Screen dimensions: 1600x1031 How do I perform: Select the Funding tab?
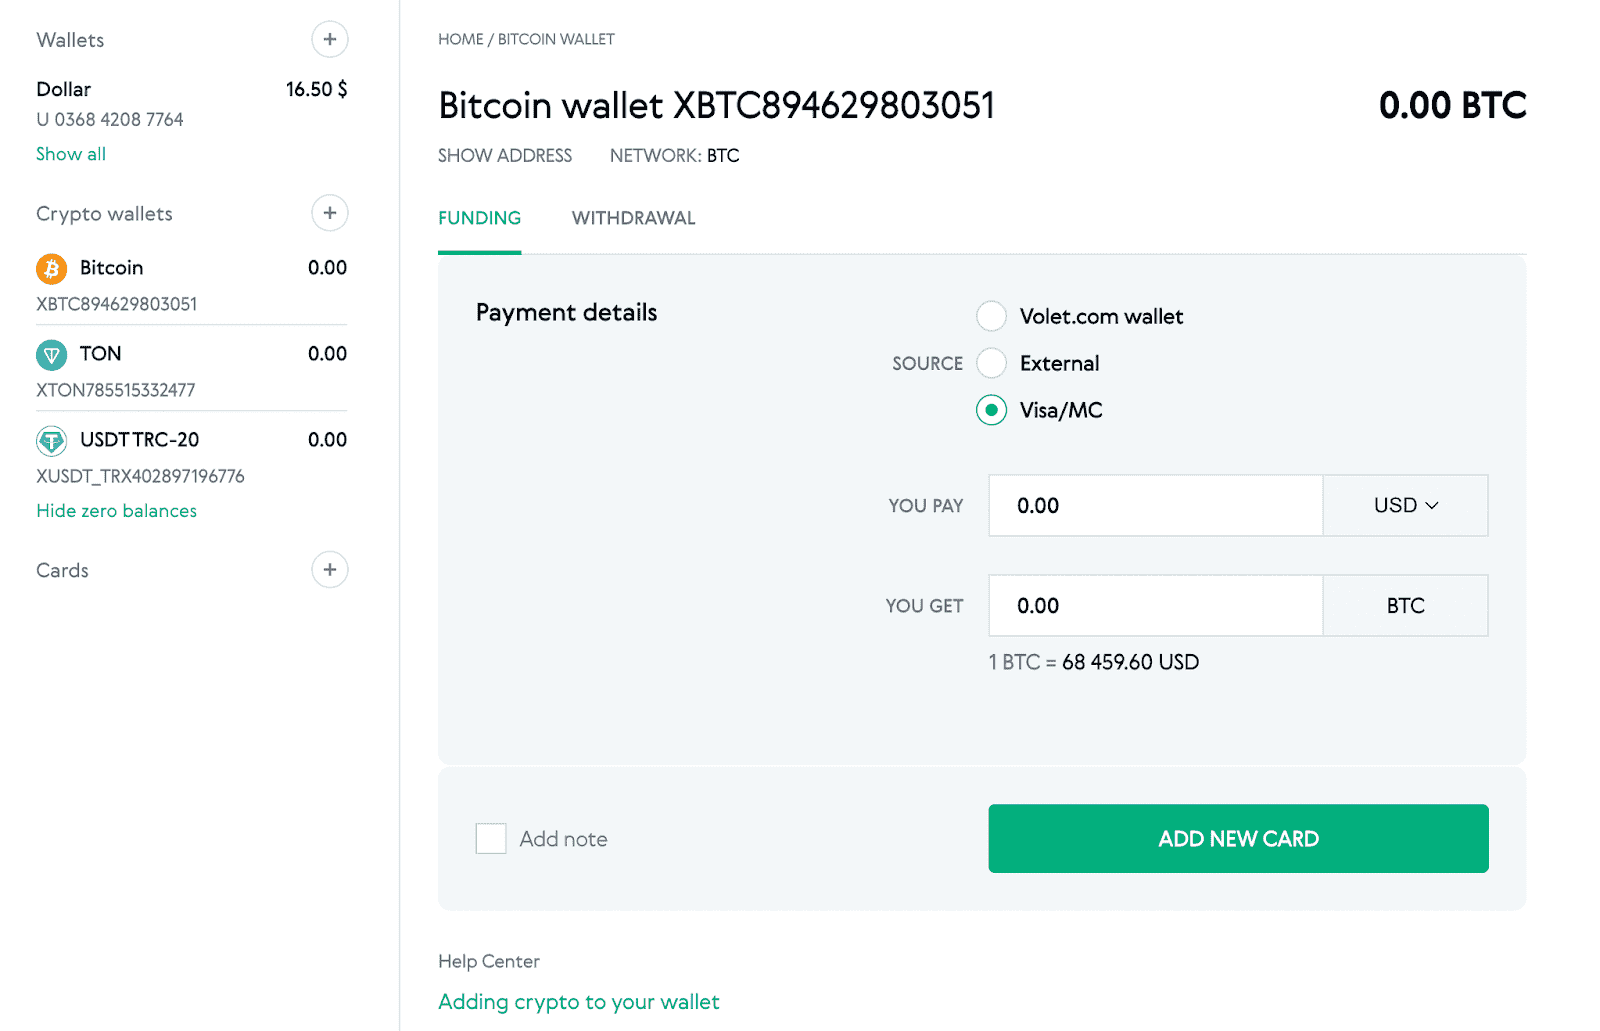point(479,218)
